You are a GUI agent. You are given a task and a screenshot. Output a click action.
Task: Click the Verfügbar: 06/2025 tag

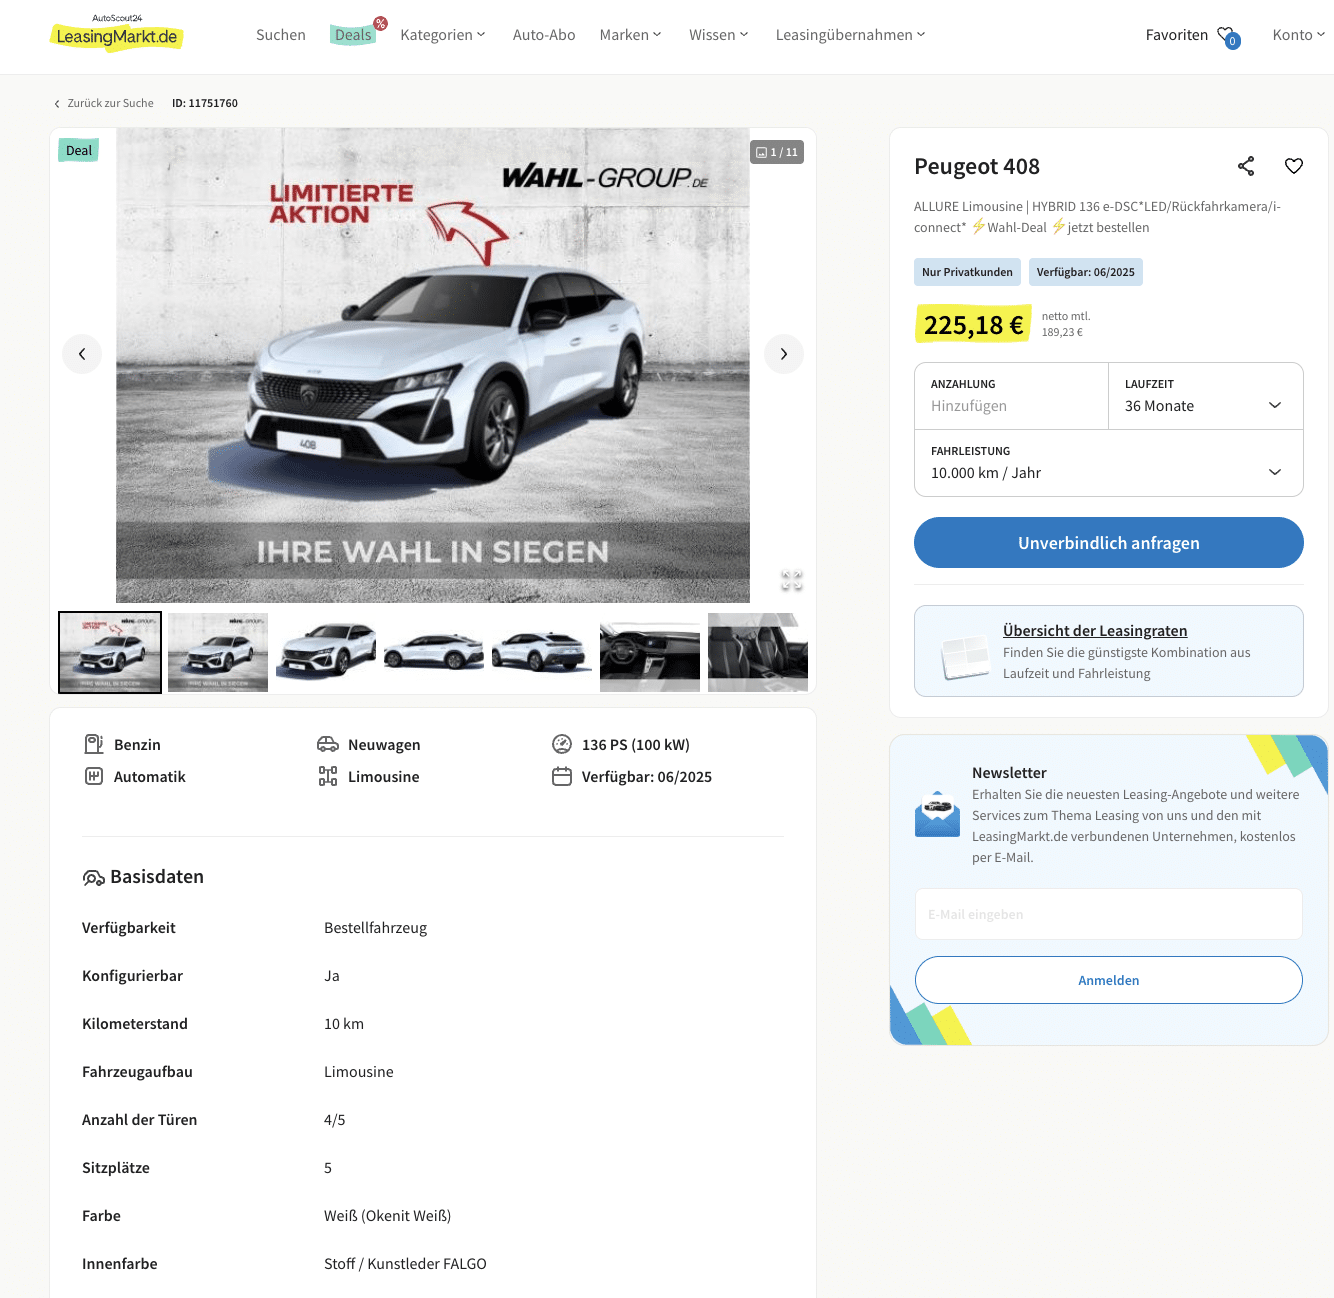(1086, 272)
